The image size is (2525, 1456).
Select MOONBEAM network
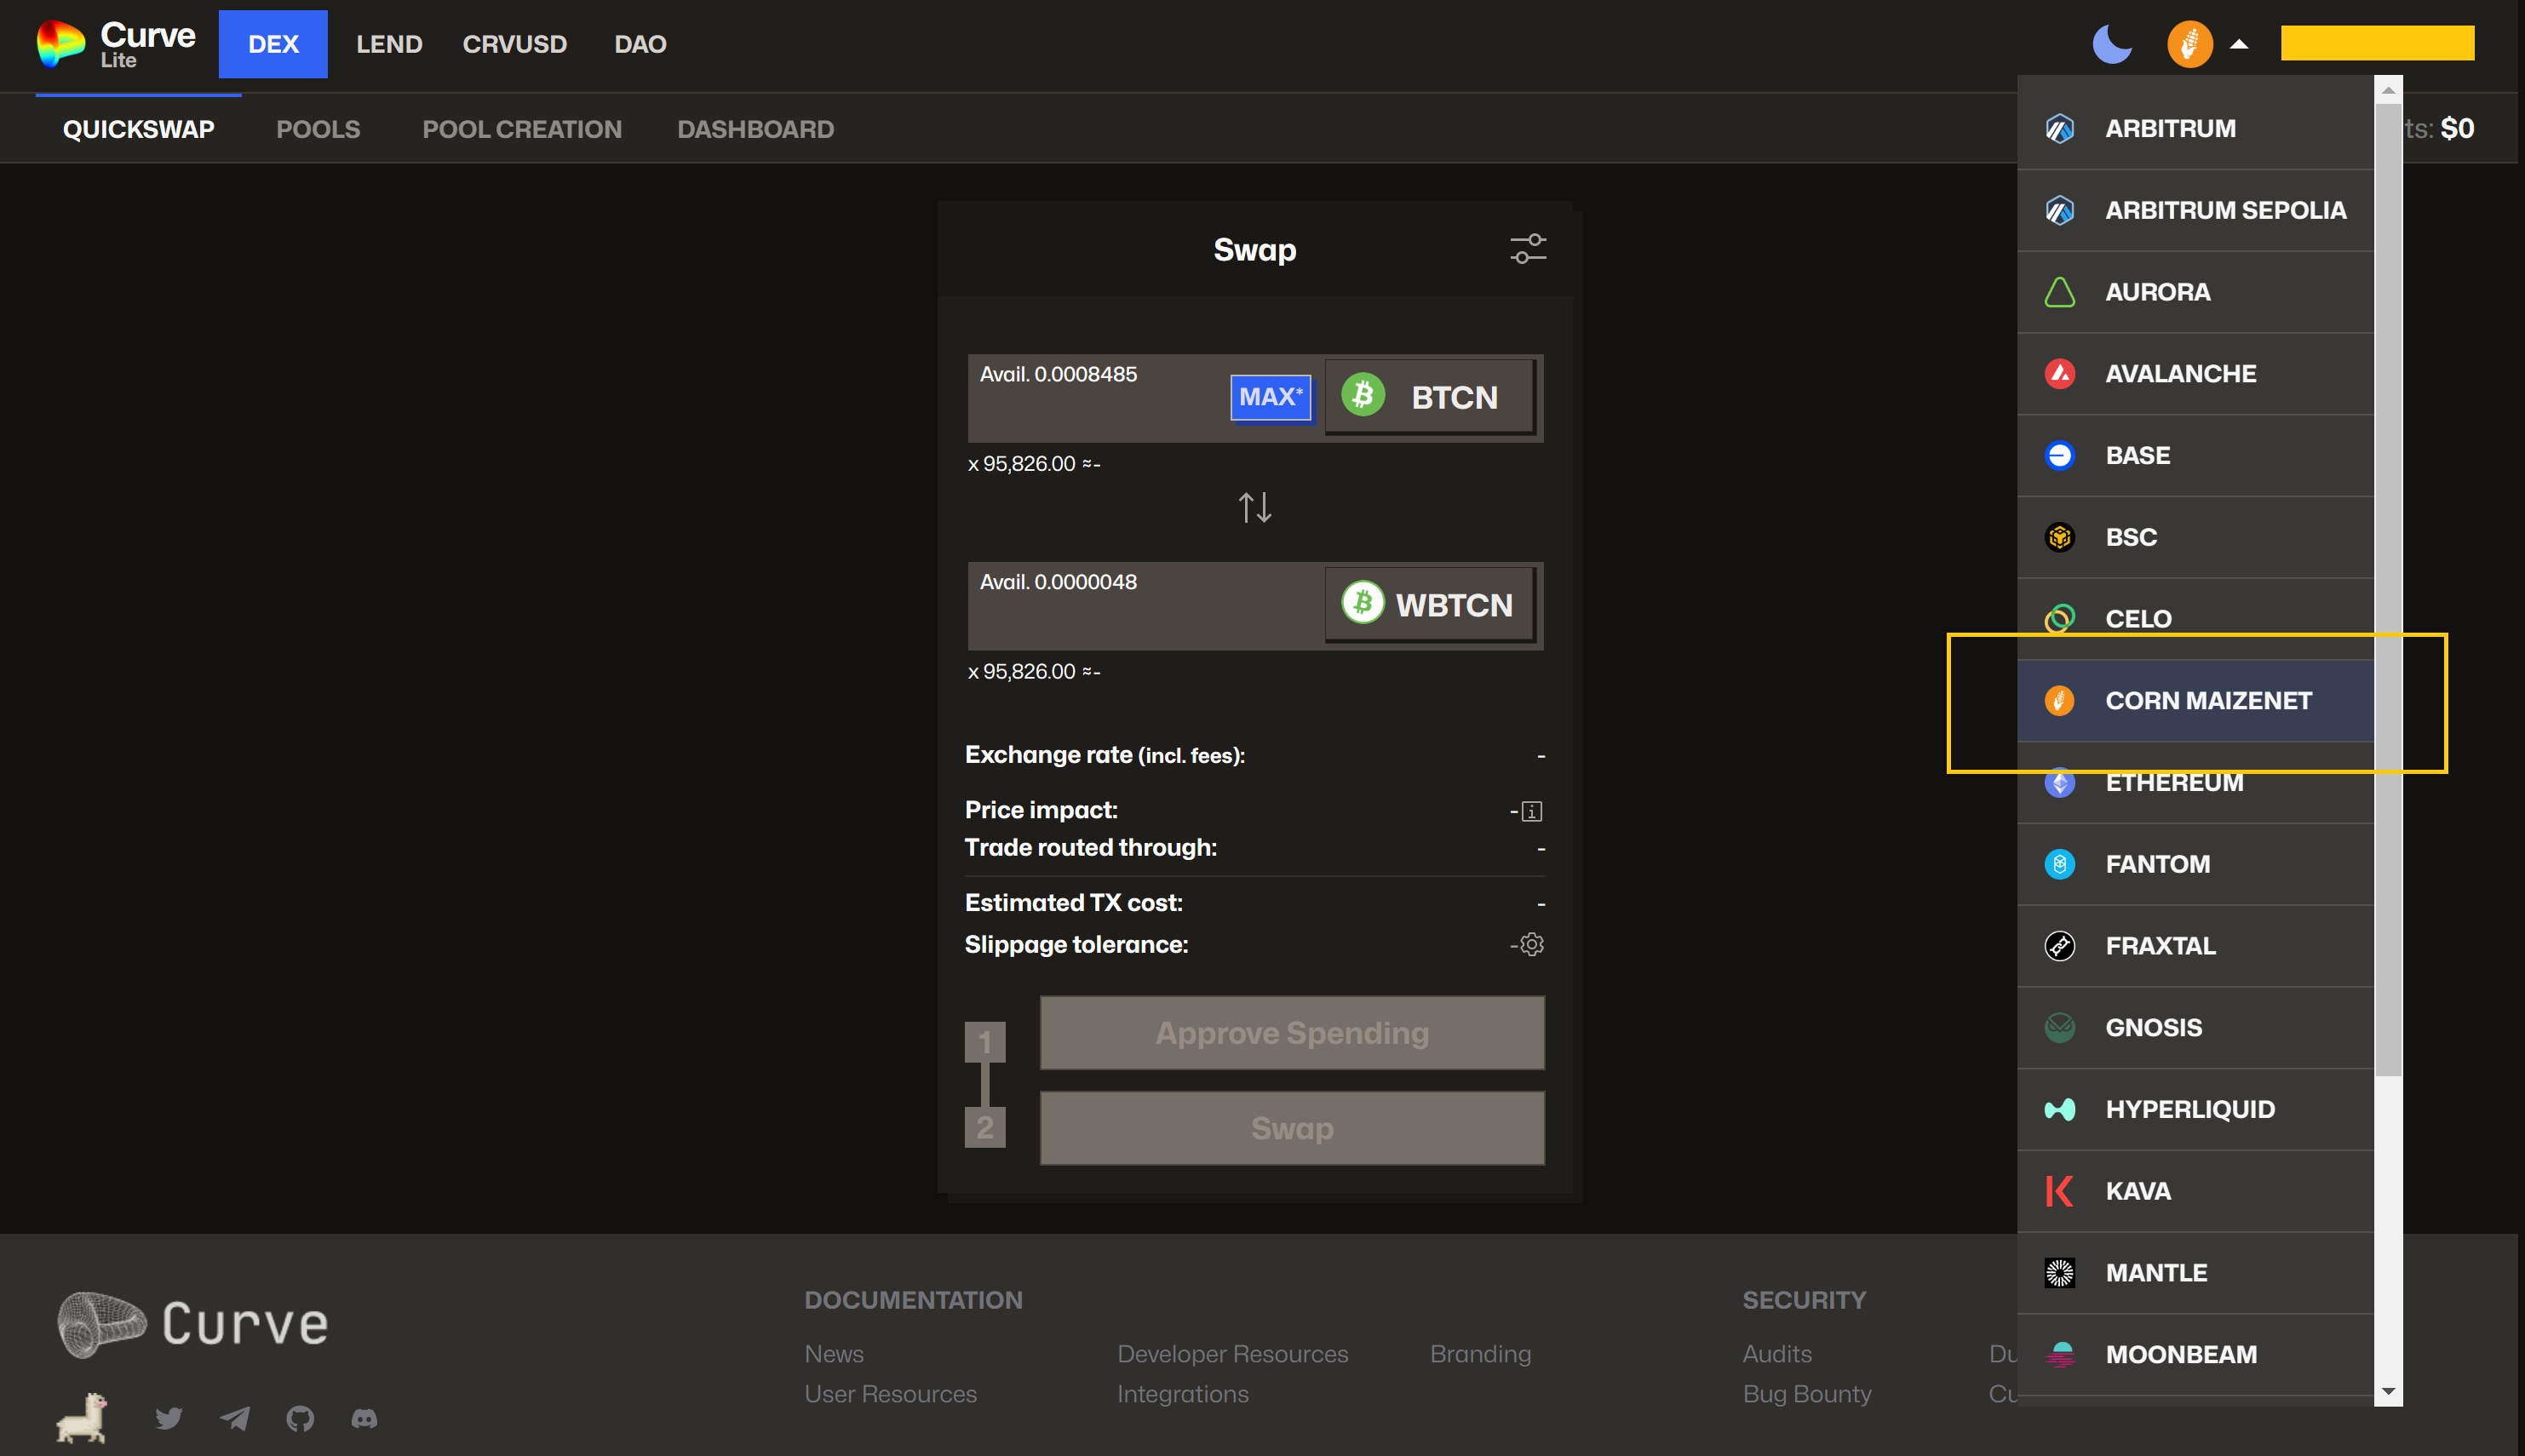(2195, 1355)
